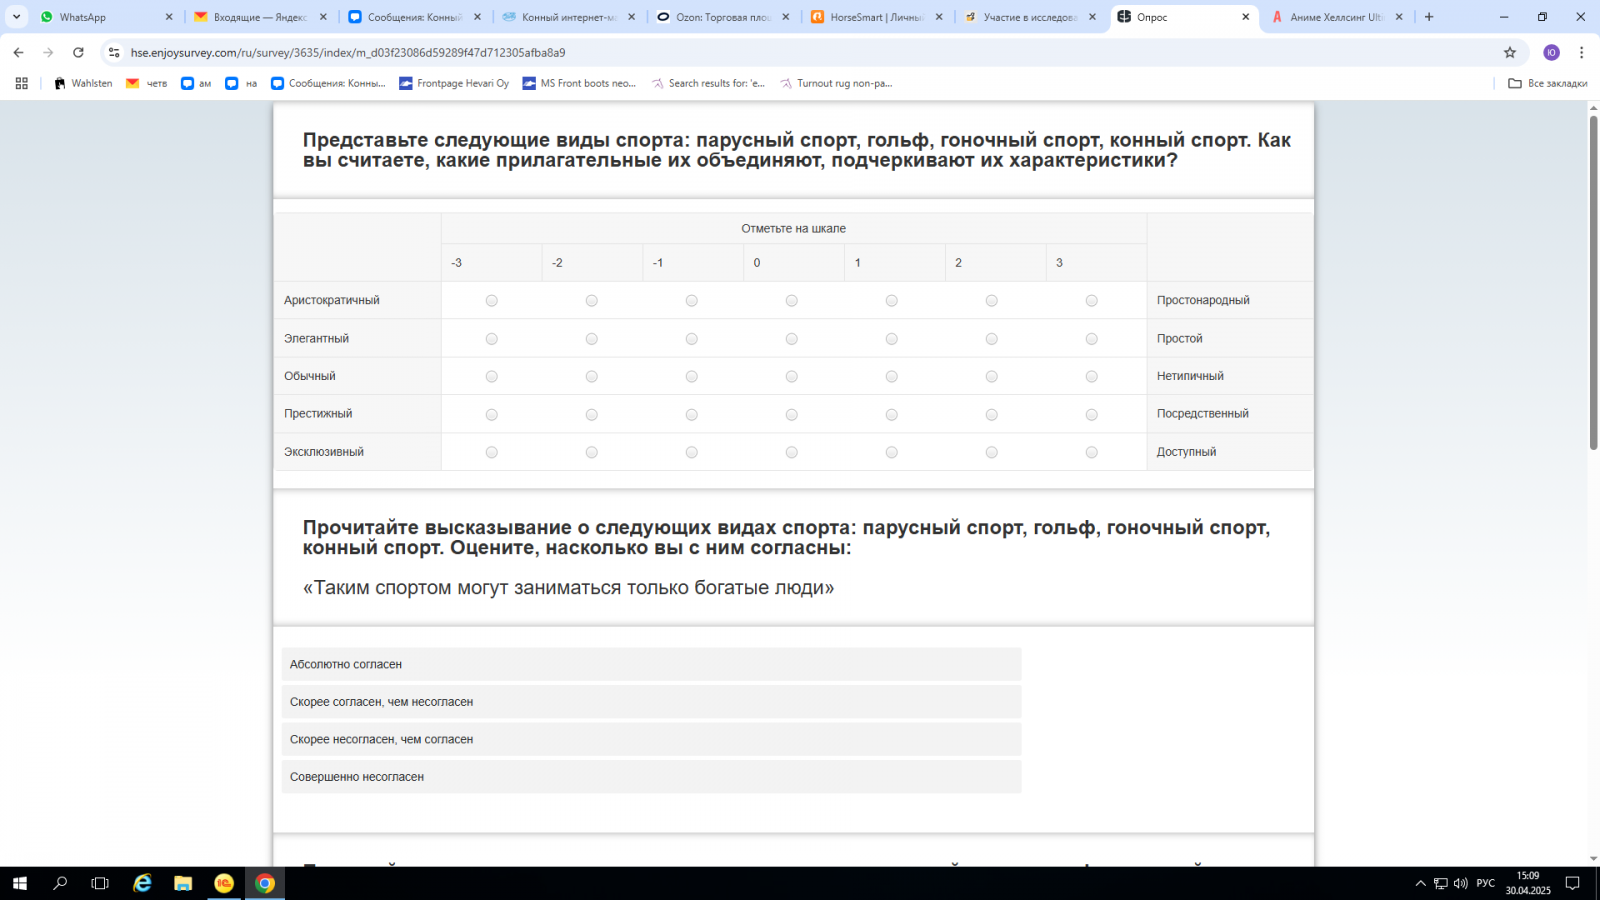Click the taskbar volume icon
This screenshot has width=1600, height=900.
[1460, 883]
